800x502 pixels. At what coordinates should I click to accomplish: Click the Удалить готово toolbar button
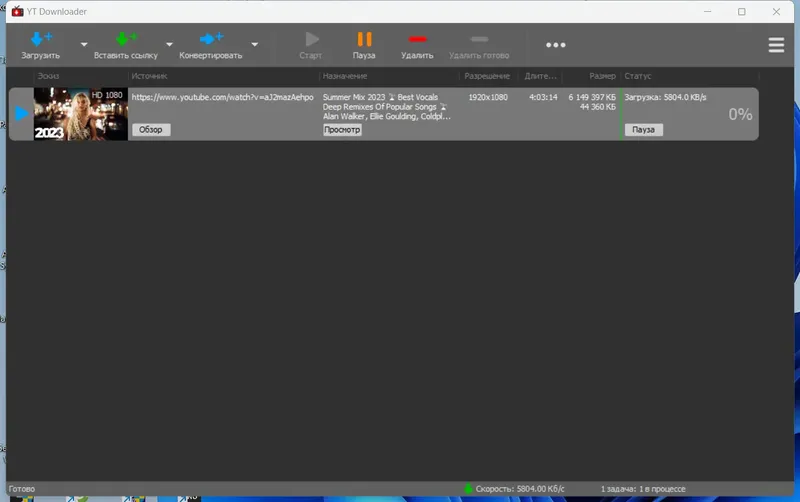click(x=479, y=45)
